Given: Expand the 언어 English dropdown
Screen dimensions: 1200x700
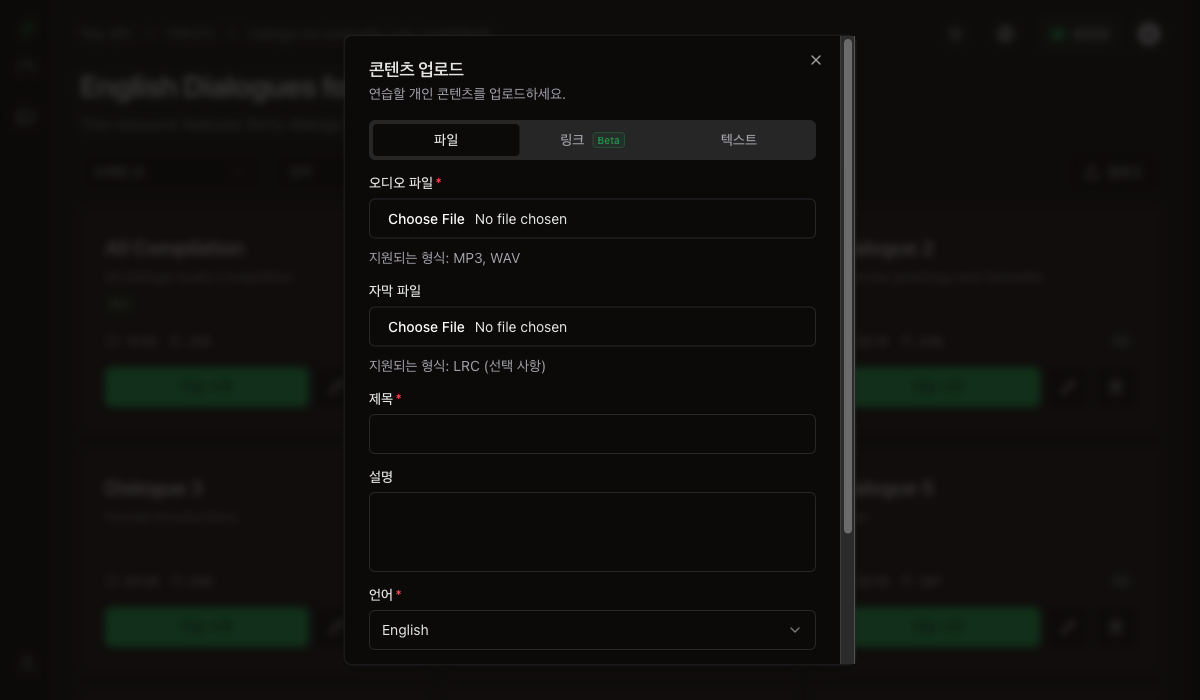Looking at the screenshot, I should [x=592, y=630].
